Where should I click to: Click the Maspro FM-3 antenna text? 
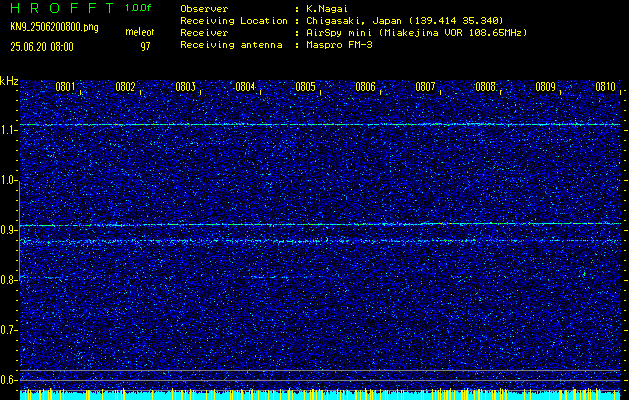pyautogui.click(x=339, y=45)
